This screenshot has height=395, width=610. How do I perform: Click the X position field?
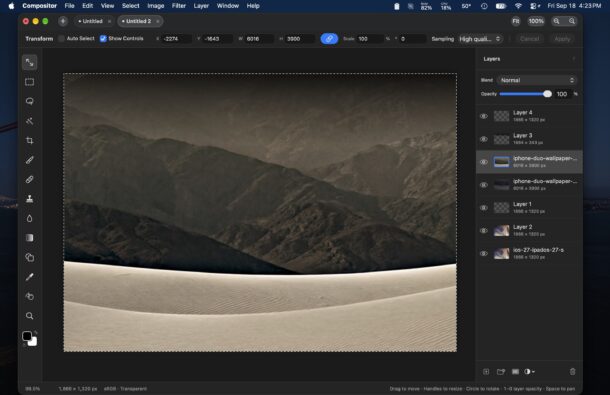(x=177, y=39)
